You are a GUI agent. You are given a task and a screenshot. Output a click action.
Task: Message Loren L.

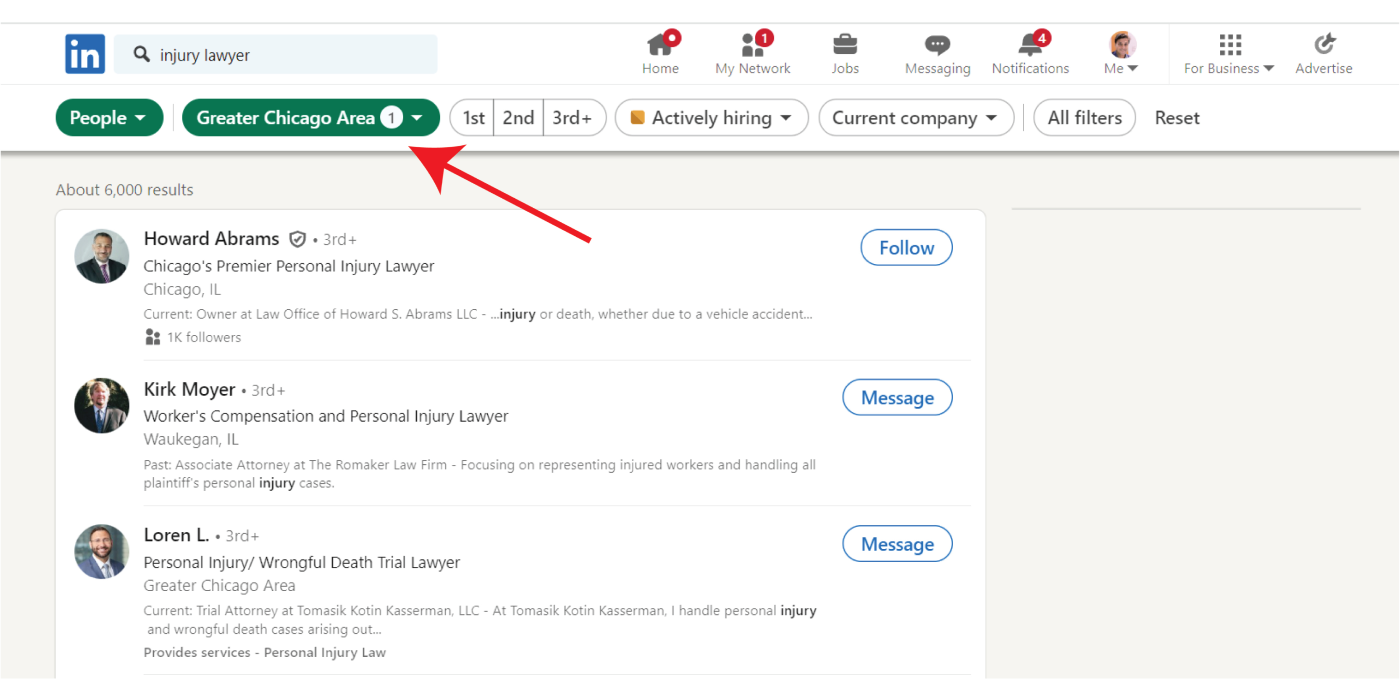point(898,544)
